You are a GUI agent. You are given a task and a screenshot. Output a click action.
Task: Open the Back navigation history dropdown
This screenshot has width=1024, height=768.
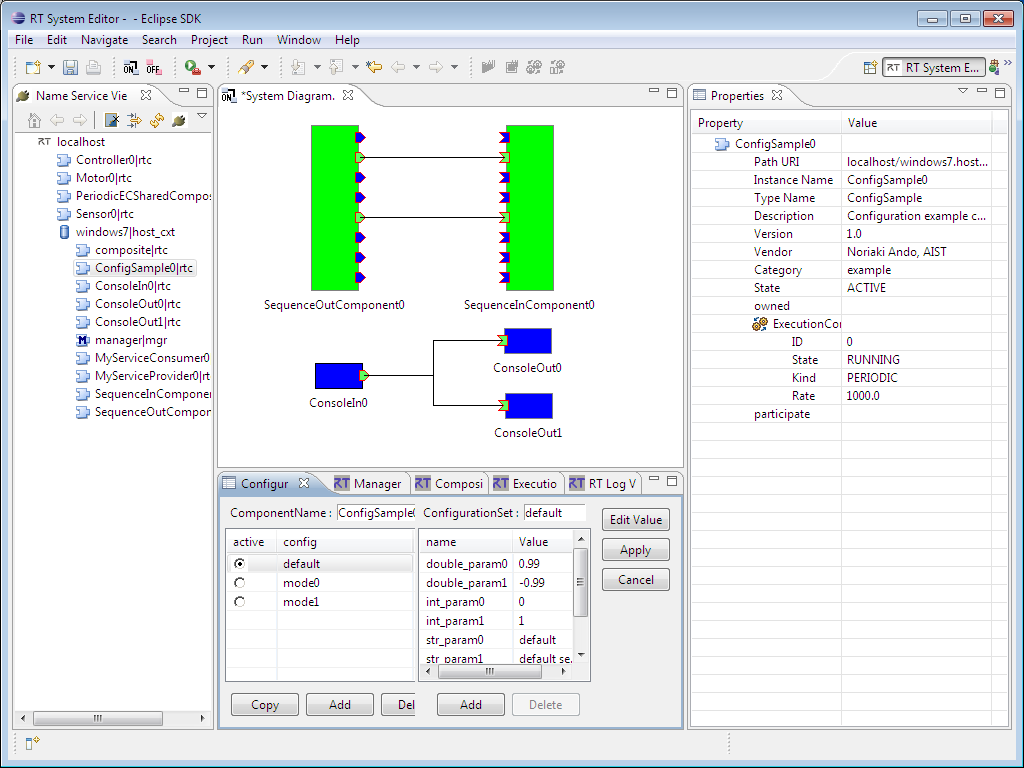416,67
